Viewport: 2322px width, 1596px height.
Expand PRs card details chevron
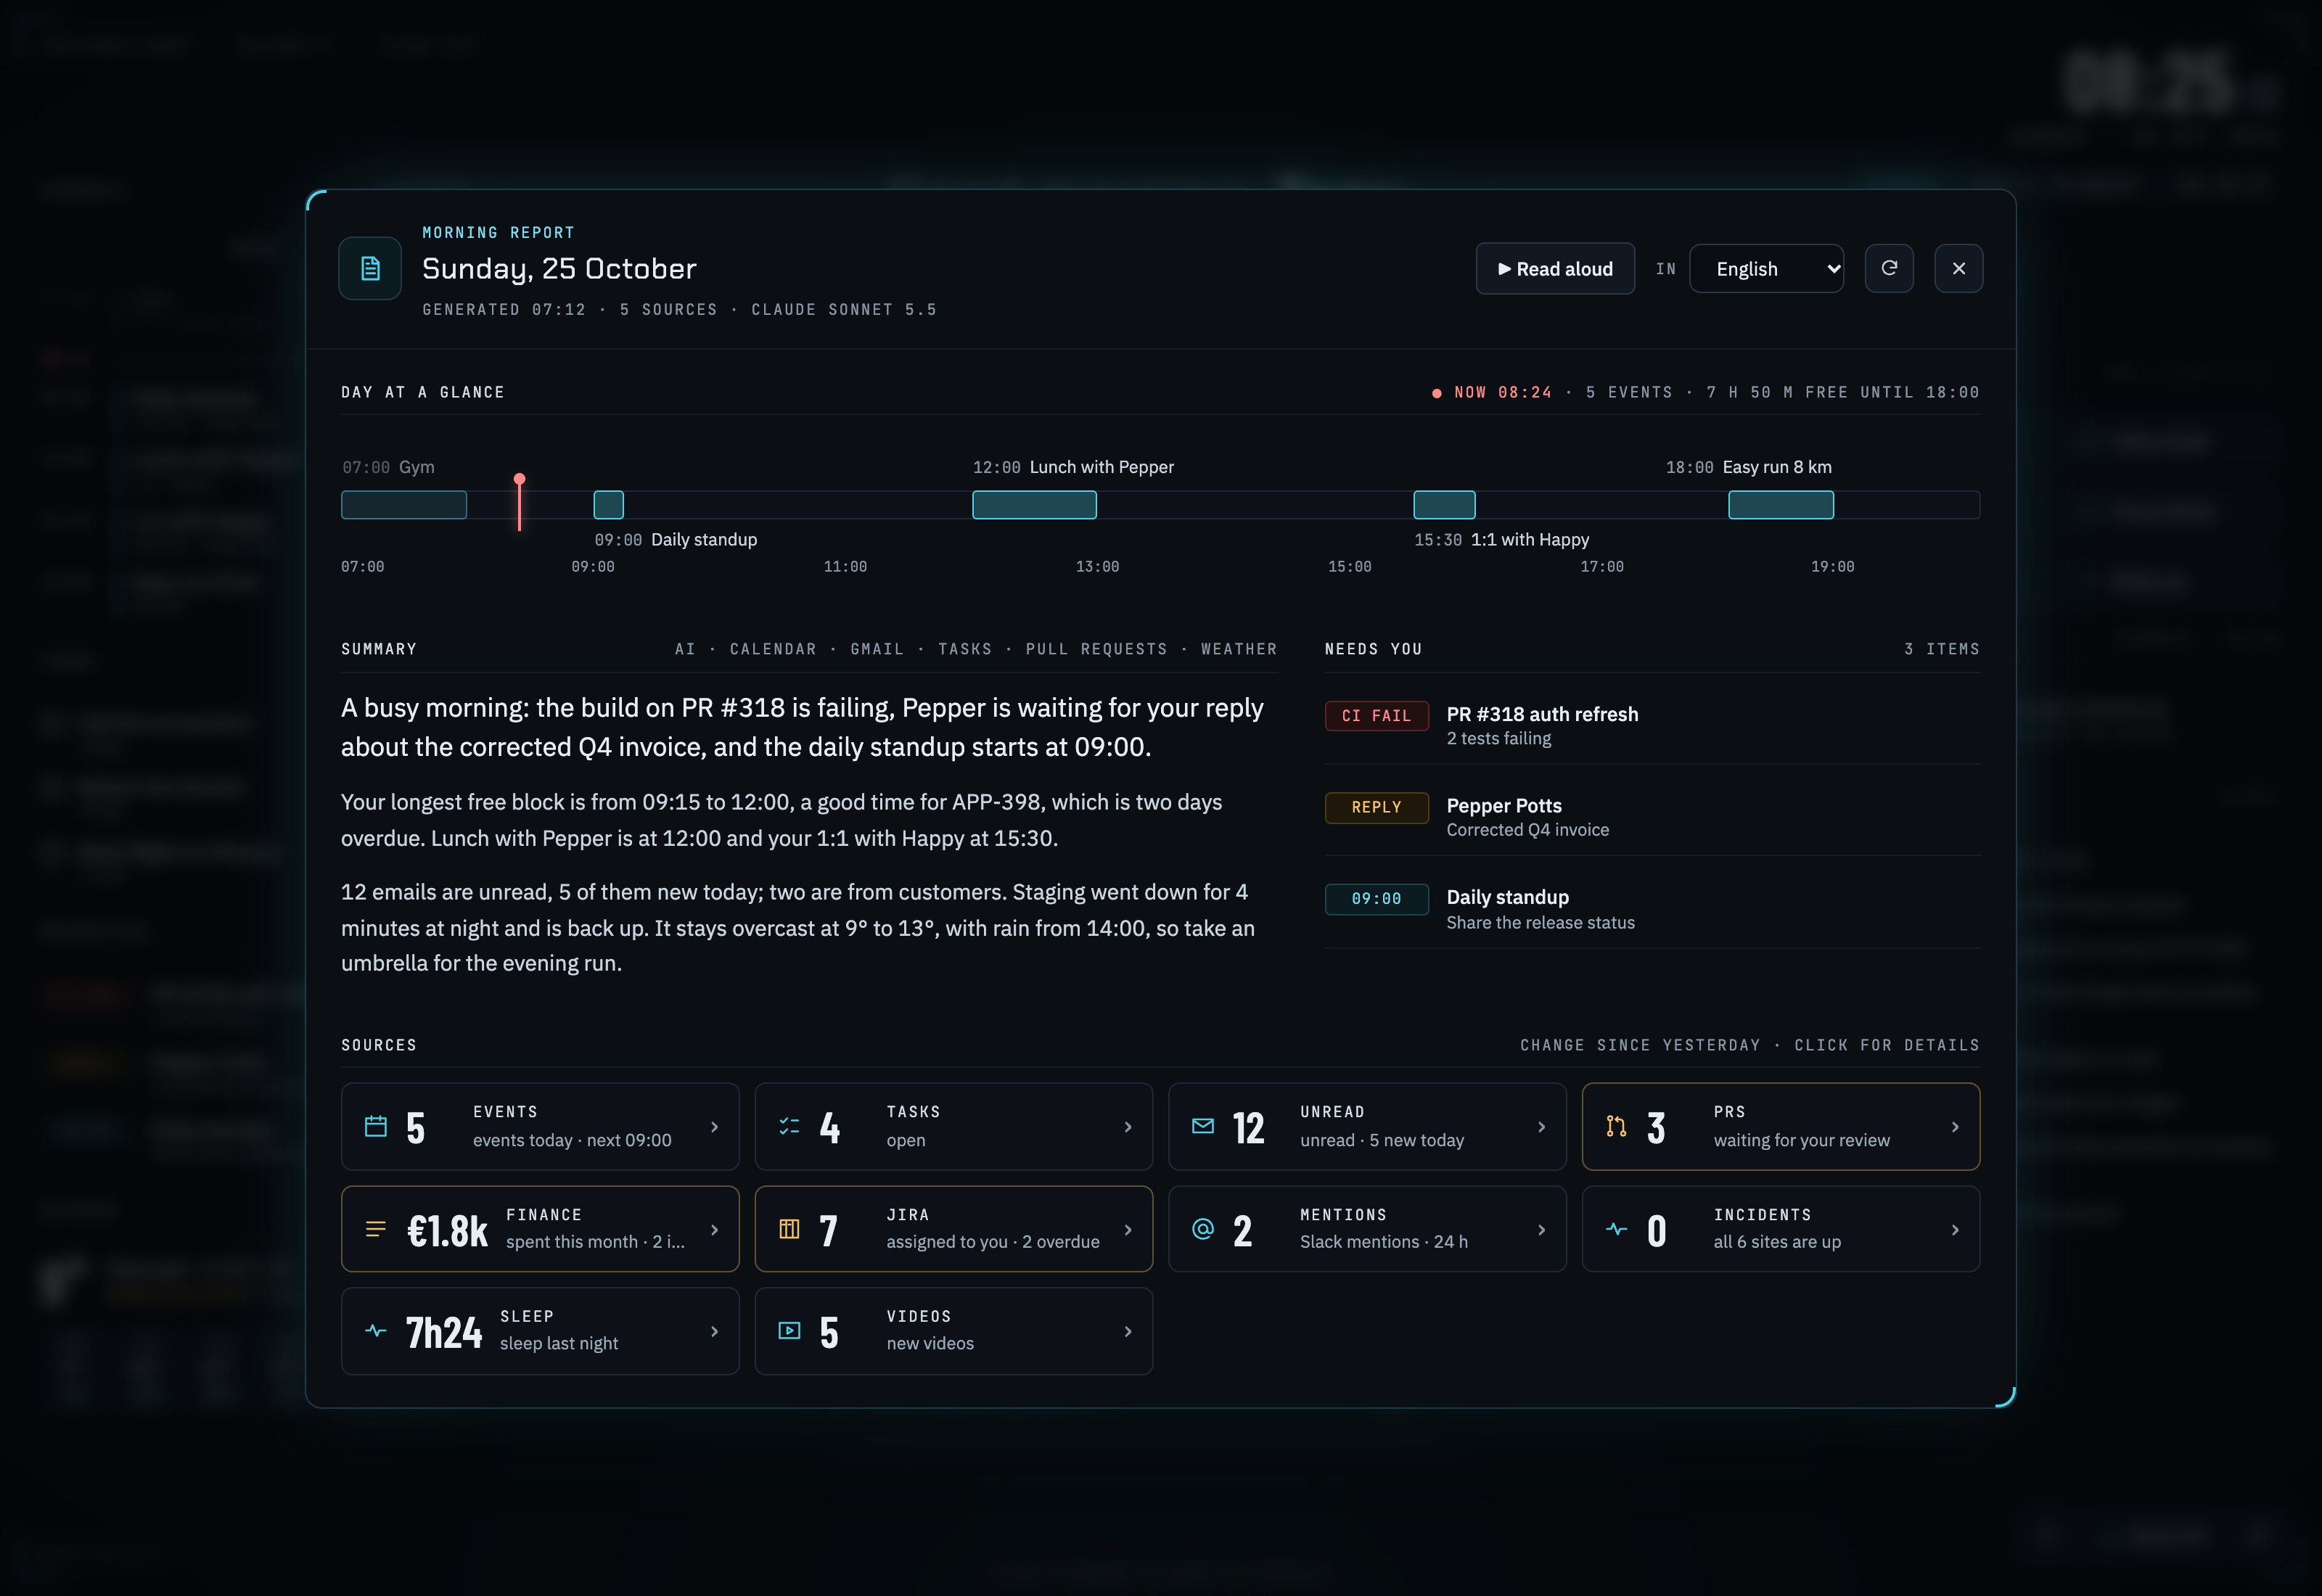1955,1127
